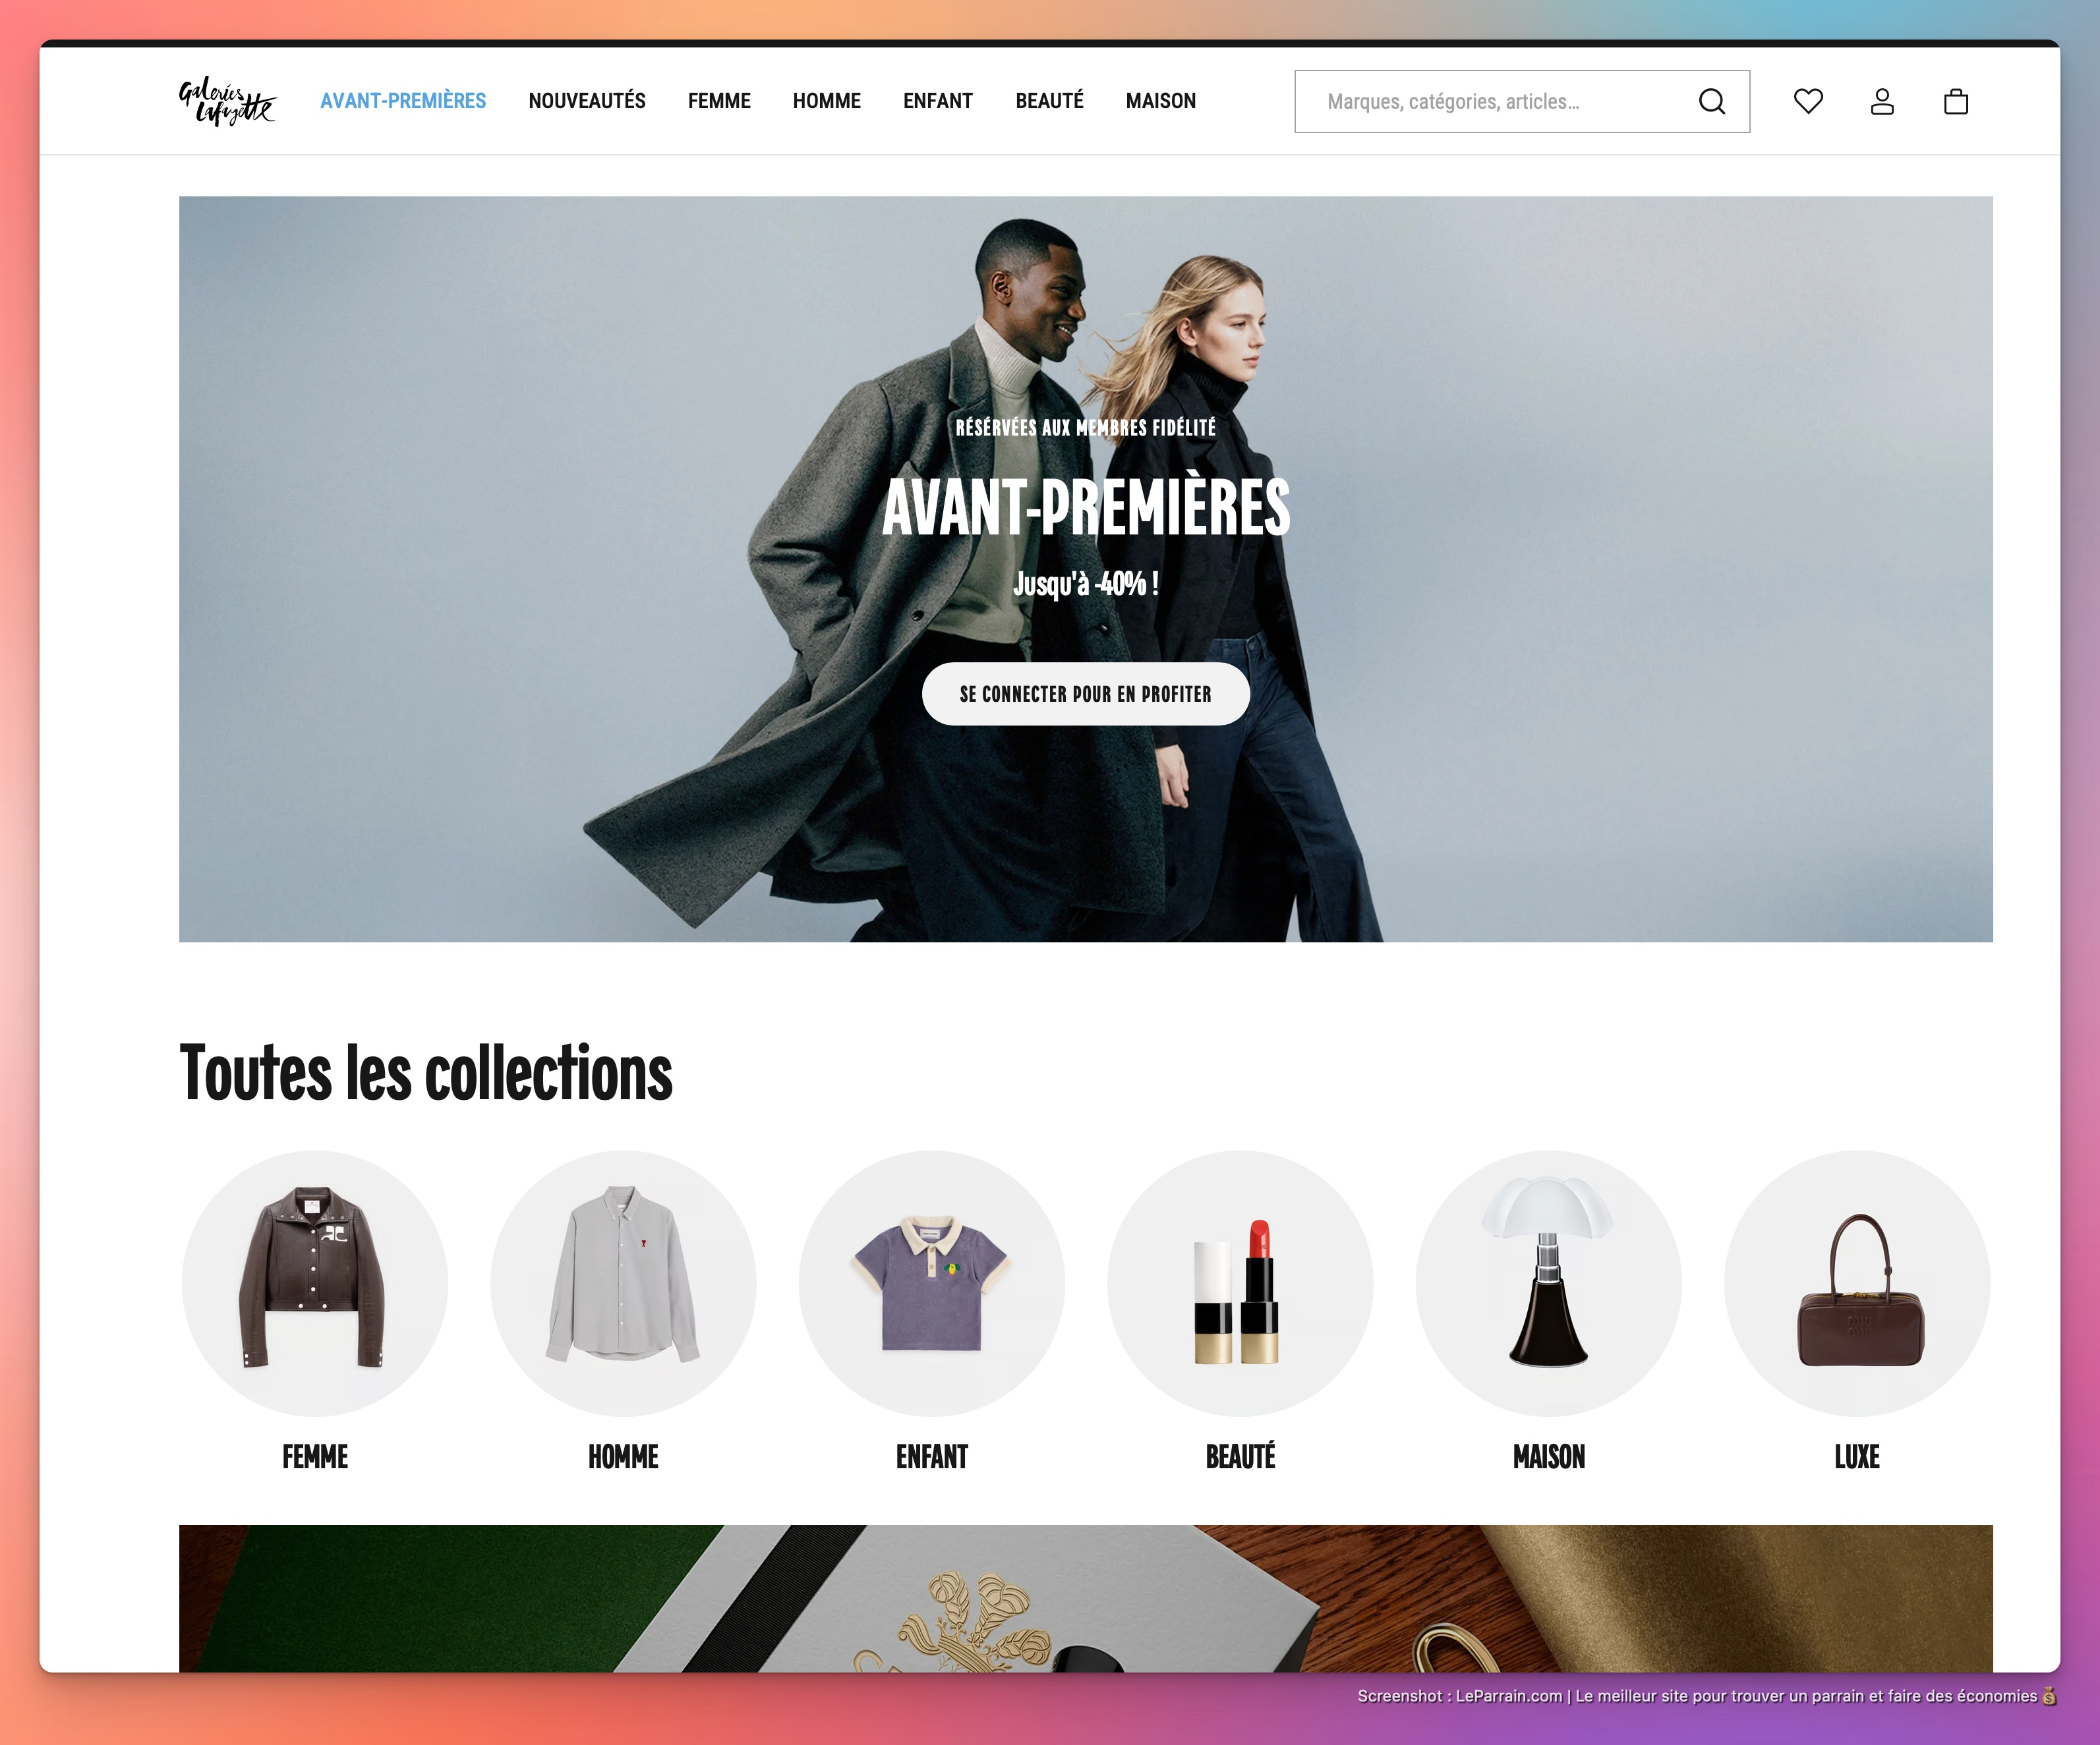Open the Nouveautés menu item

click(x=587, y=101)
